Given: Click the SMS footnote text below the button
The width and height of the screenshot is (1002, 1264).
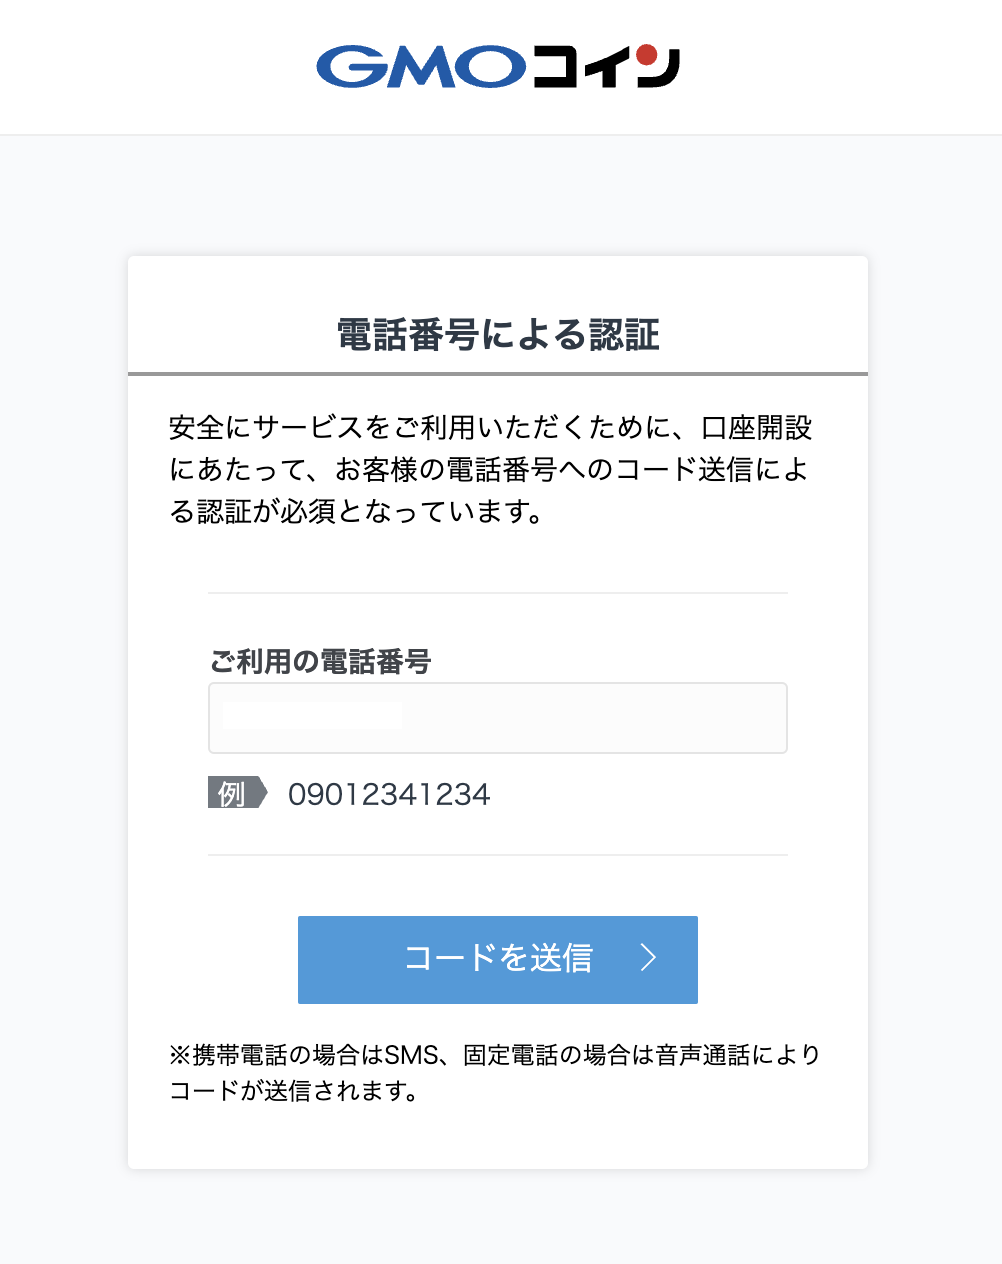Looking at the screenshot, I should click(494, 1072).
